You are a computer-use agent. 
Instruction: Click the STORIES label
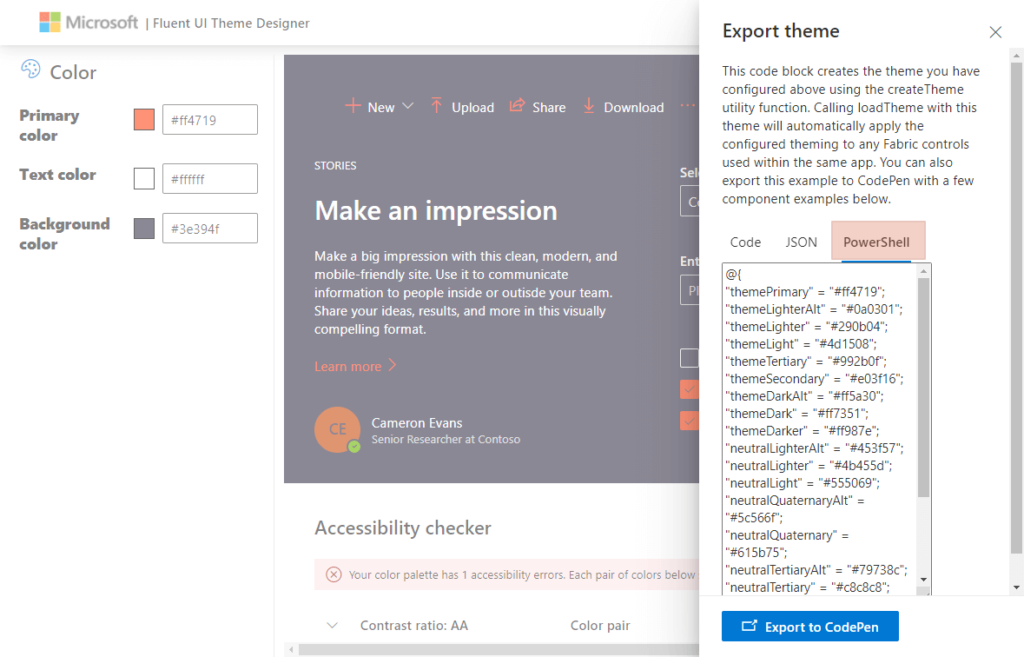[335, 166]
